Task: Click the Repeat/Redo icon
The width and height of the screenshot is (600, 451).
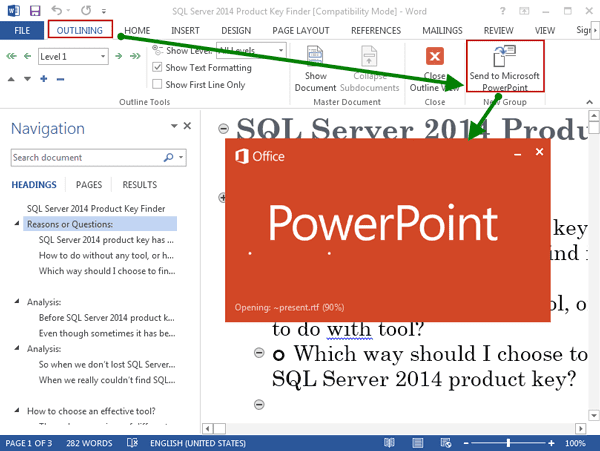Action: tap(86, 10)
